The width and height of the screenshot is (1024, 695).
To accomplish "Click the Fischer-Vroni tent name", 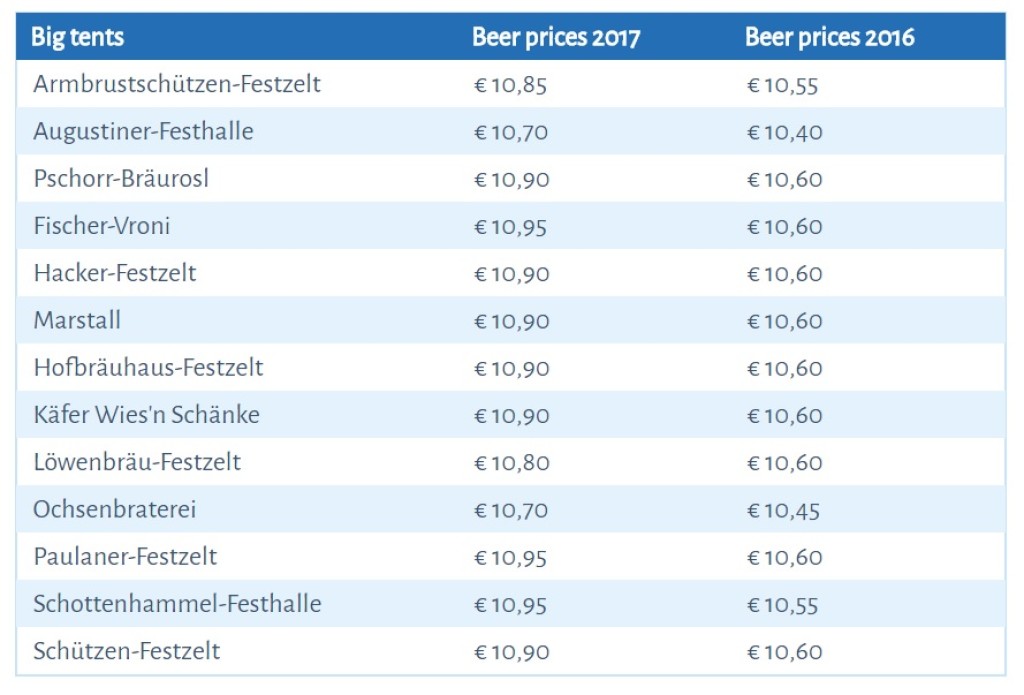I will point(101,226).
